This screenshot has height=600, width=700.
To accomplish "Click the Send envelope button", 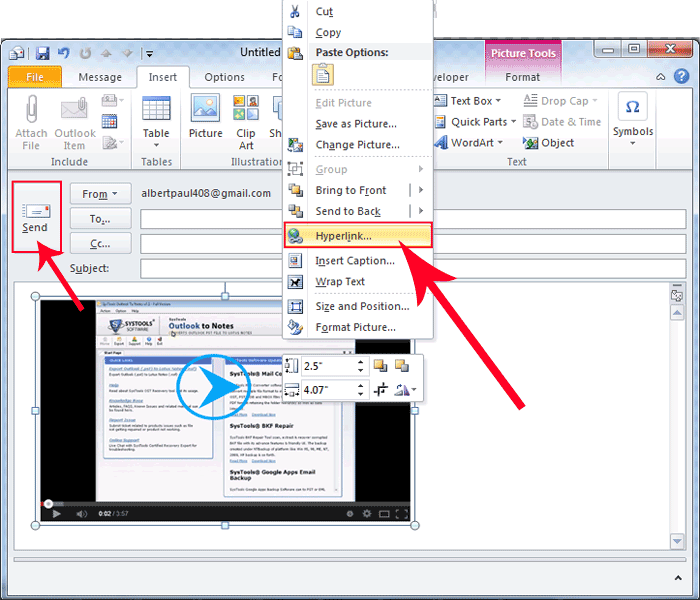I will (36, 217).
